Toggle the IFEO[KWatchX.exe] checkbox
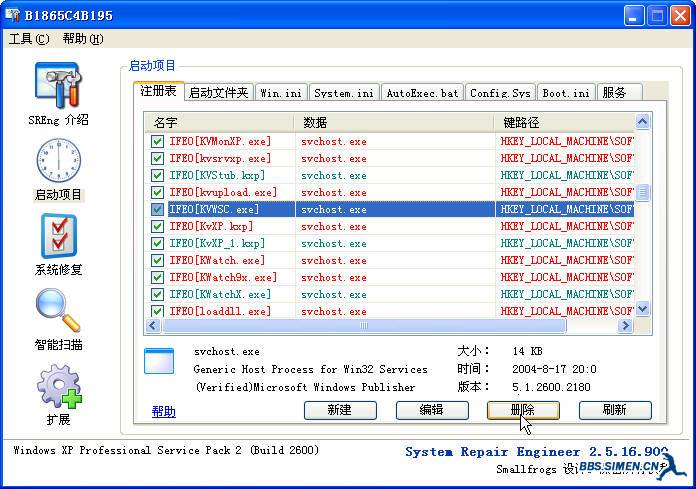Viewport: 696px width, 489px height. coord(157,294)
